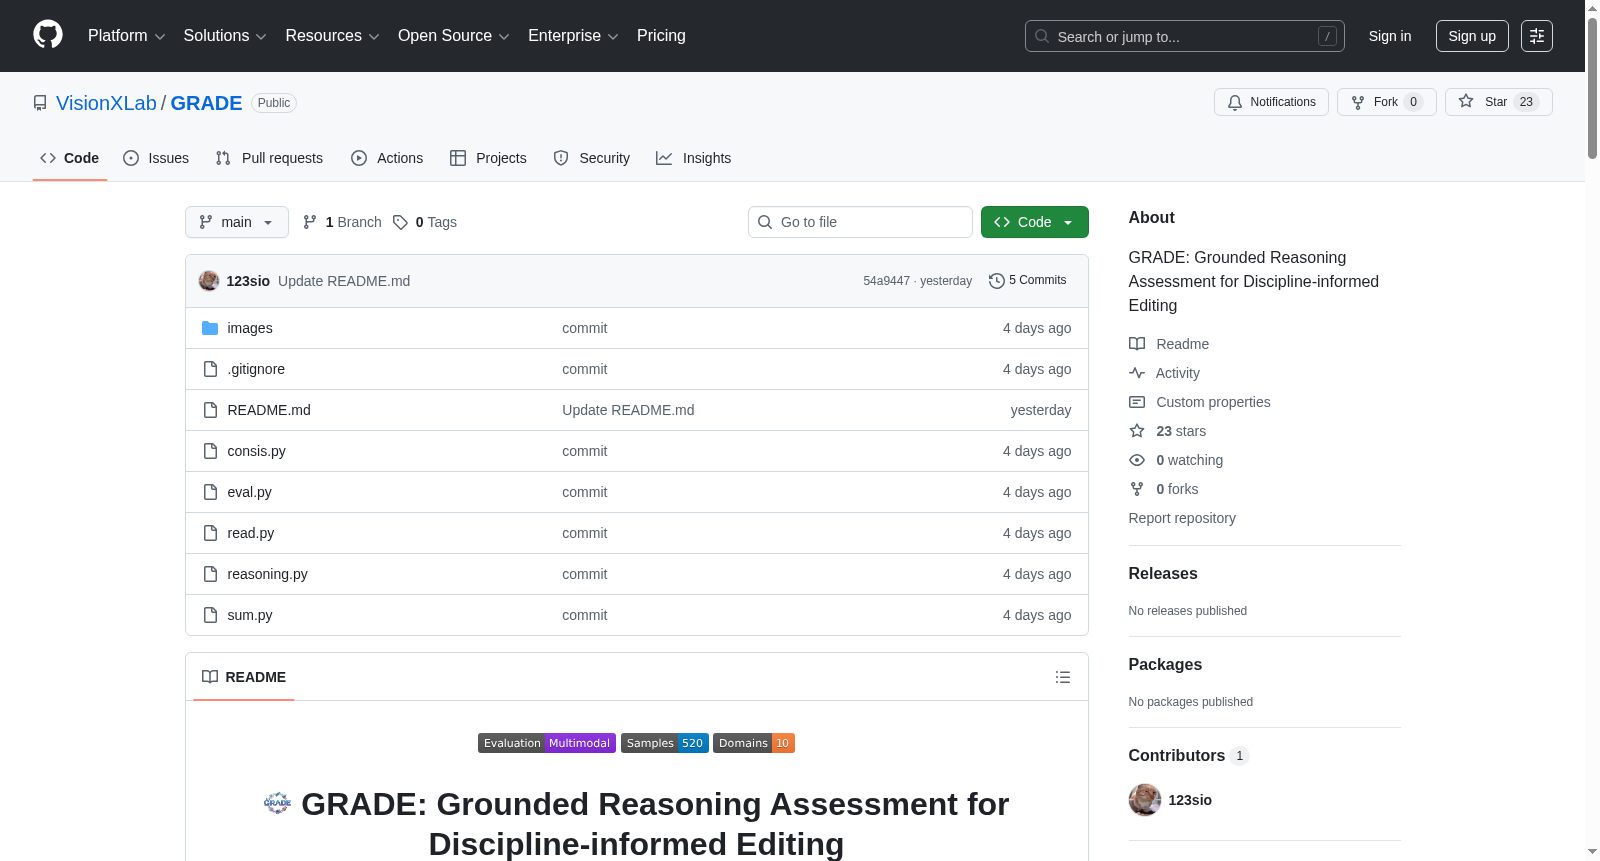Open the README outline list icon
This screenshot has width=1600, height=861.
tap(1063, 677)
